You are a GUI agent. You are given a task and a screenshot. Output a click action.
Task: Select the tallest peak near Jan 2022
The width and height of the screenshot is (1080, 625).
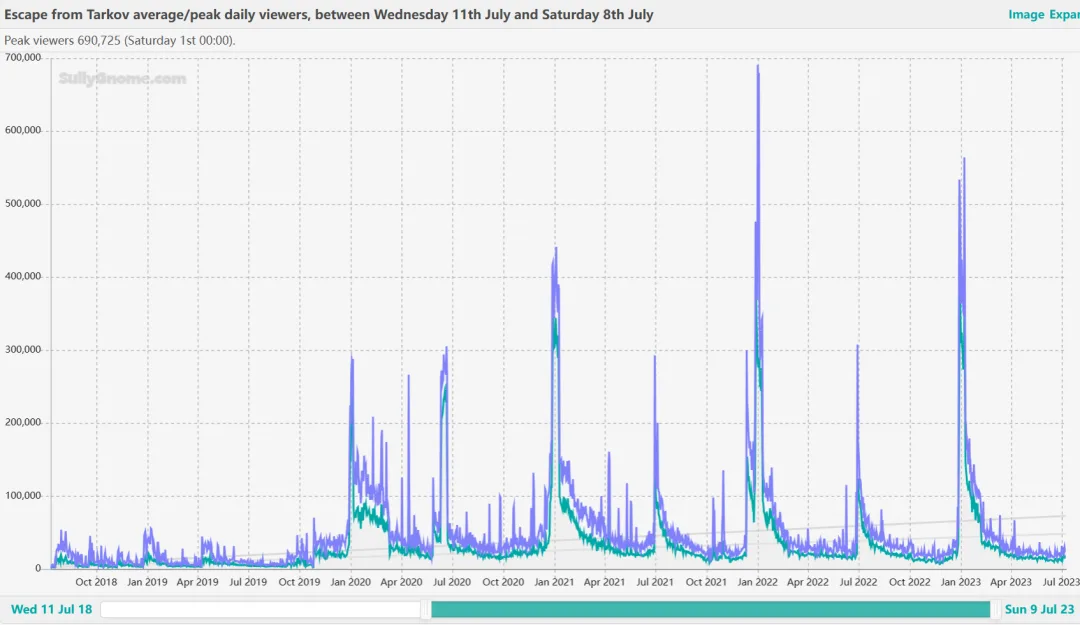758,67
